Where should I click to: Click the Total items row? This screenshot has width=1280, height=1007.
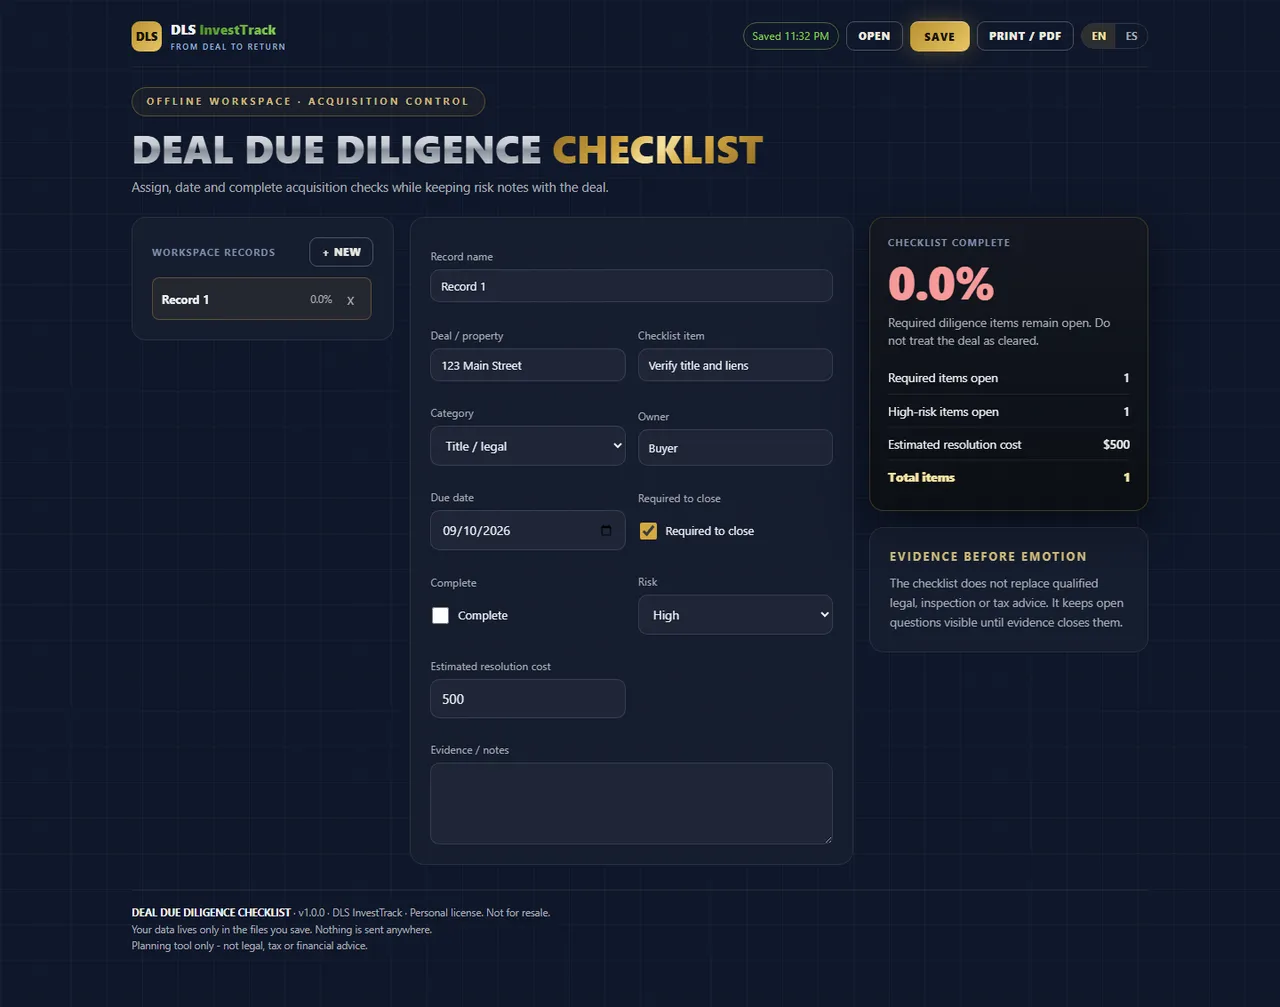click(1009, 478)
